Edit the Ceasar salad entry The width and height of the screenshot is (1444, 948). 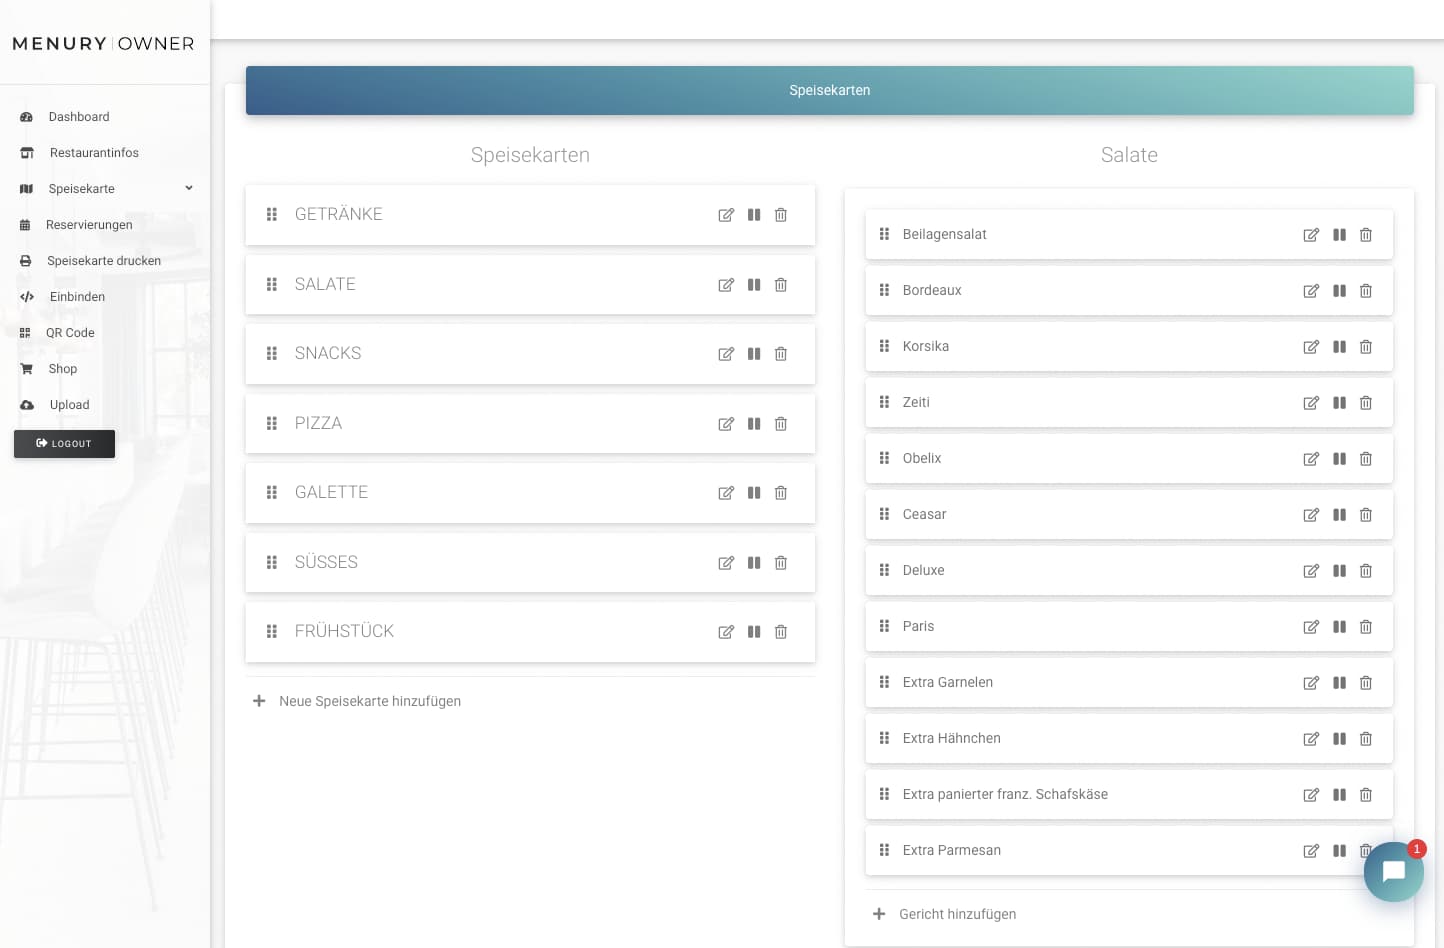coord(1311,515)
